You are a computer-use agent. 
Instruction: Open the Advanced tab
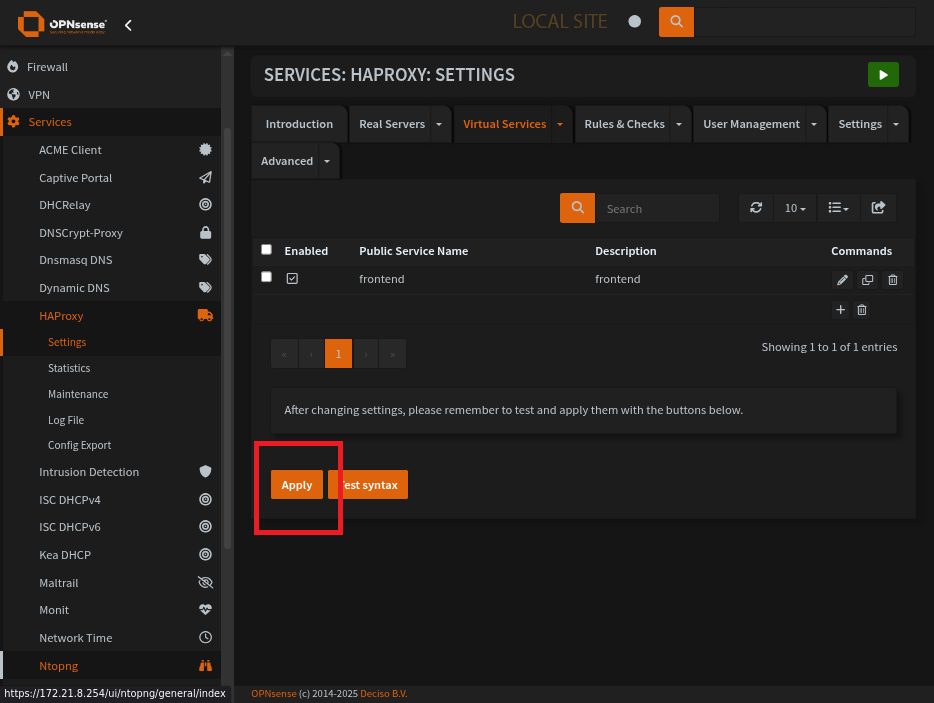(287, 161)
